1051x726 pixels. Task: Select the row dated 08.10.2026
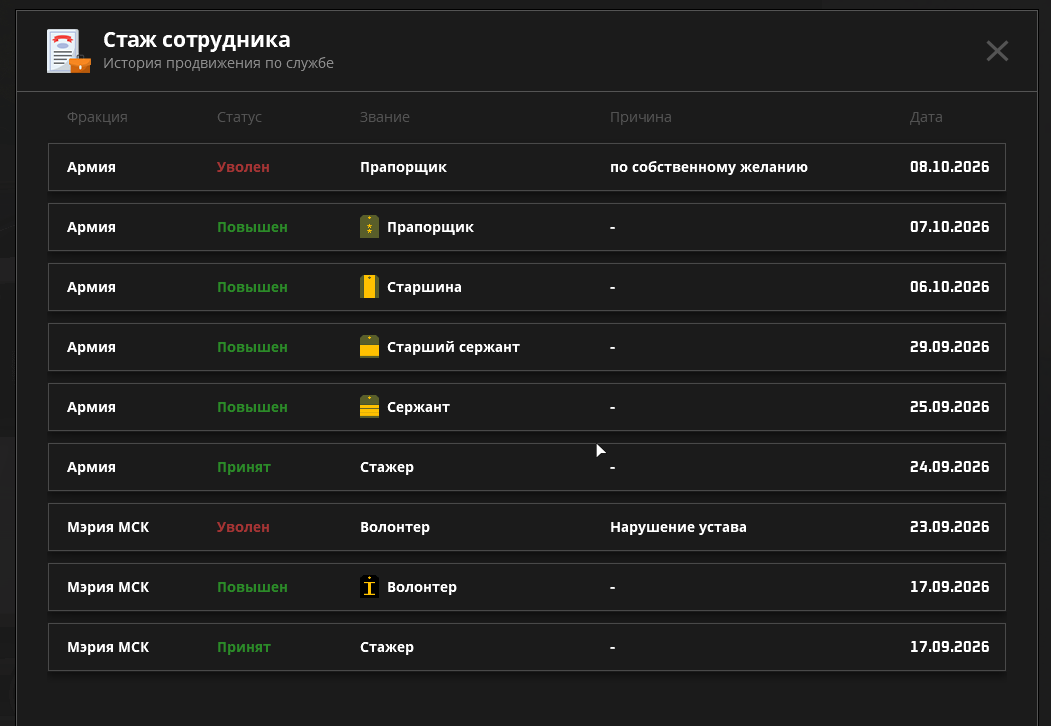[x=527, y=167]
